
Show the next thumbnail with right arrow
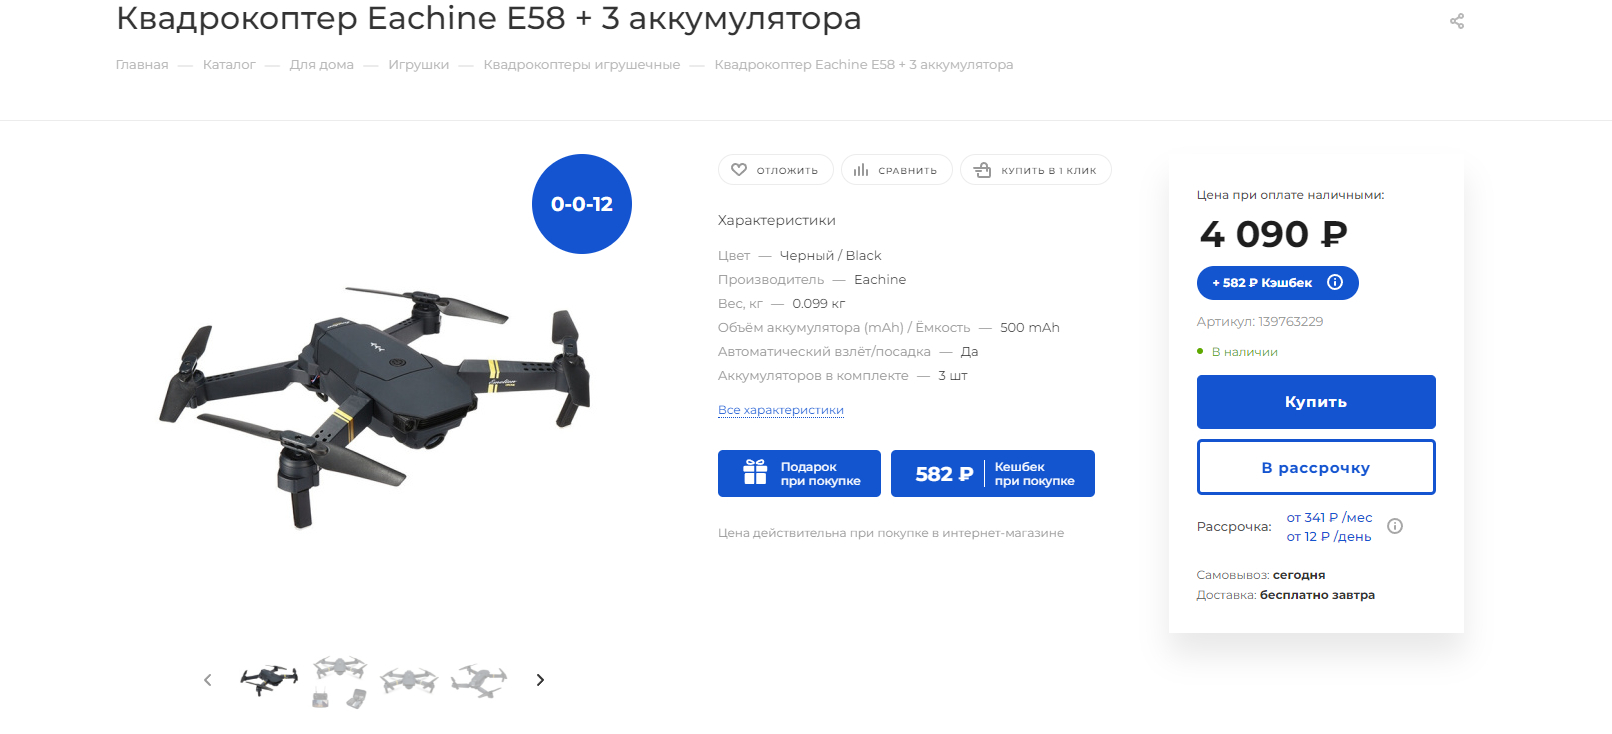540,680
